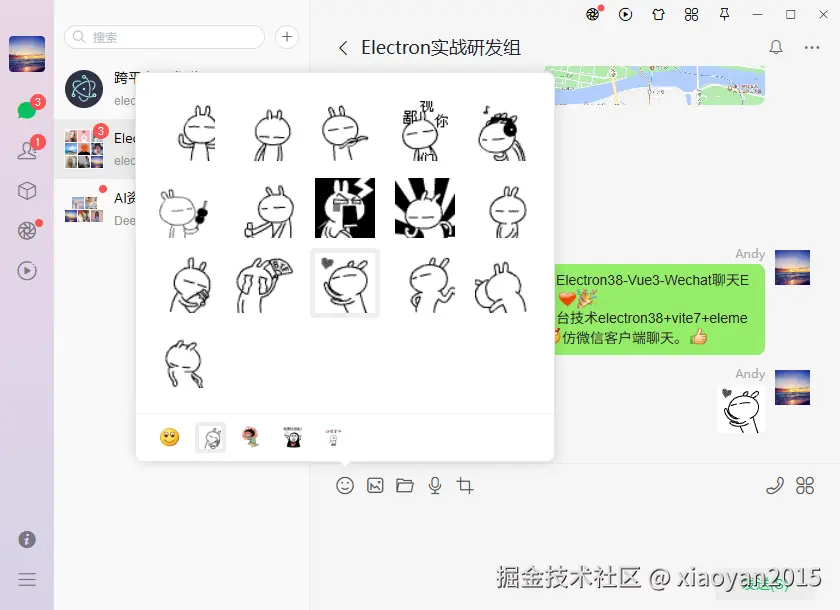Screen dimensions: 840x610
Task: Open the AI group chat with red dot
Action: 95,209
